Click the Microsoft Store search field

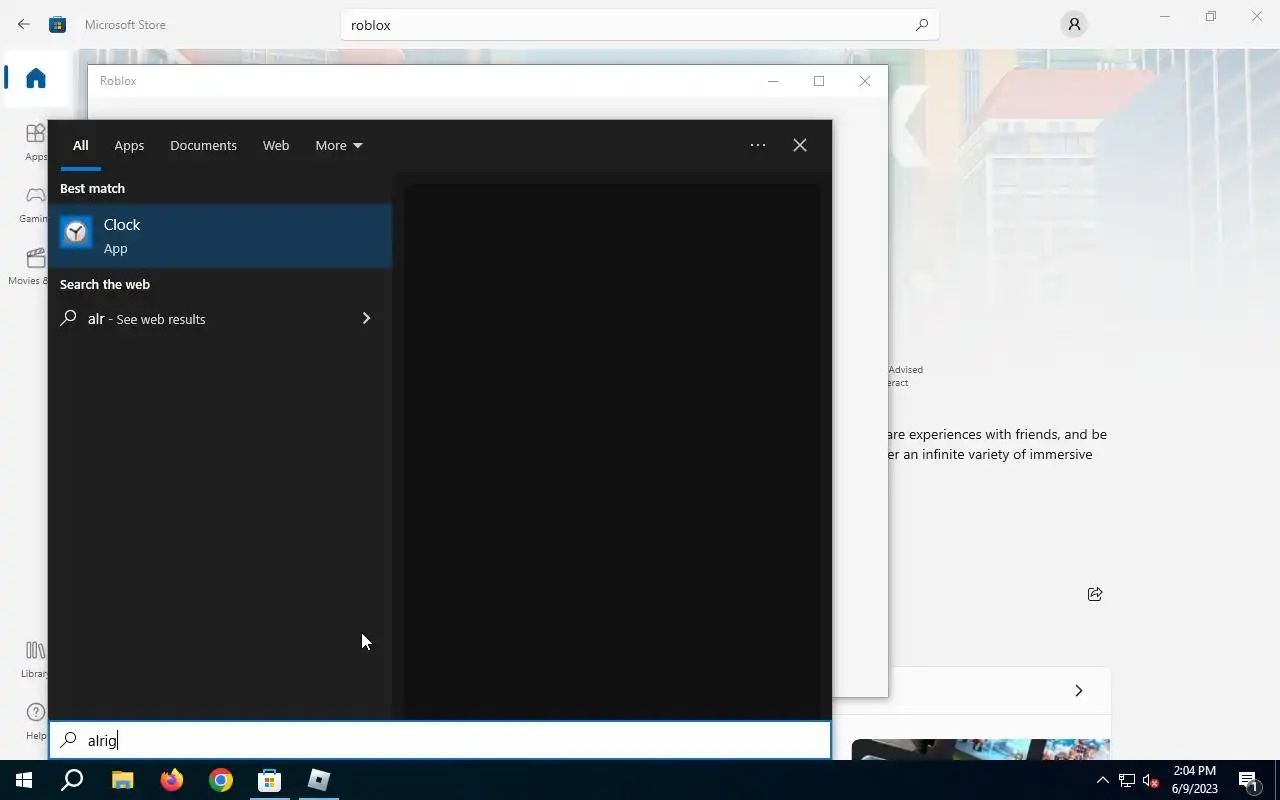pos(640,25)
